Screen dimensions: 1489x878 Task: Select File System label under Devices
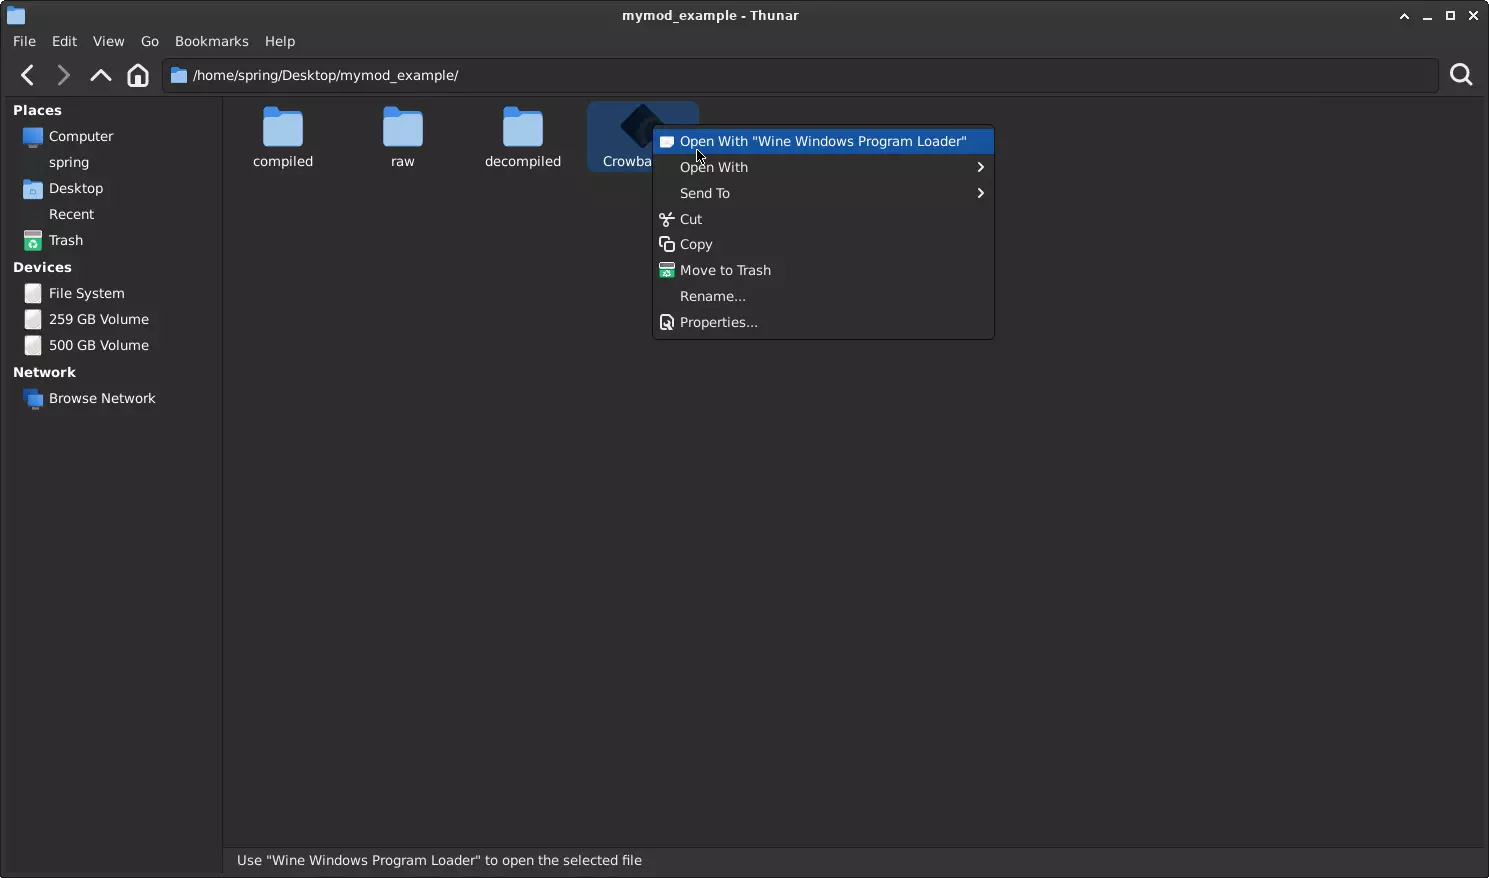click(87, 293)
